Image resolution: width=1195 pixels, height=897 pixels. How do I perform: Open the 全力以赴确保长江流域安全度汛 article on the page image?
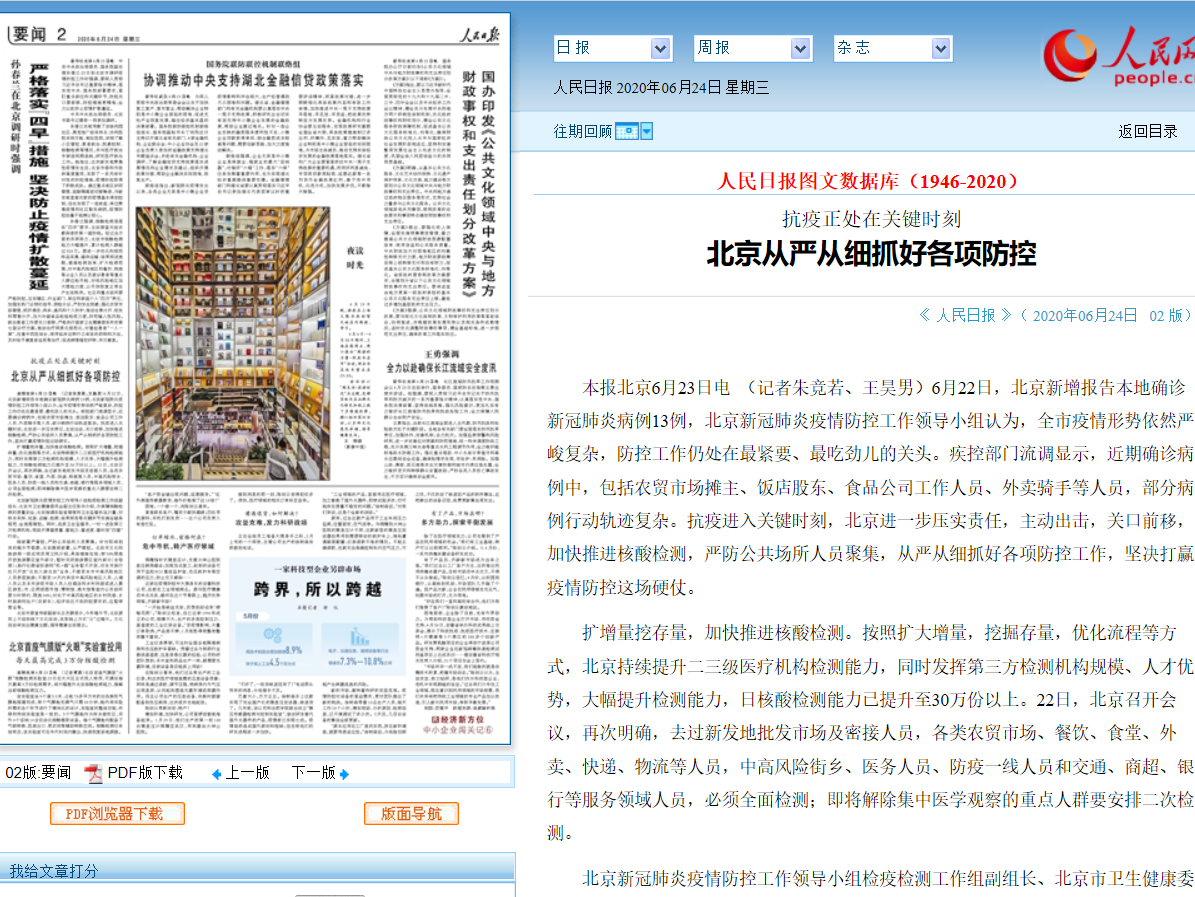coord(441,368)
